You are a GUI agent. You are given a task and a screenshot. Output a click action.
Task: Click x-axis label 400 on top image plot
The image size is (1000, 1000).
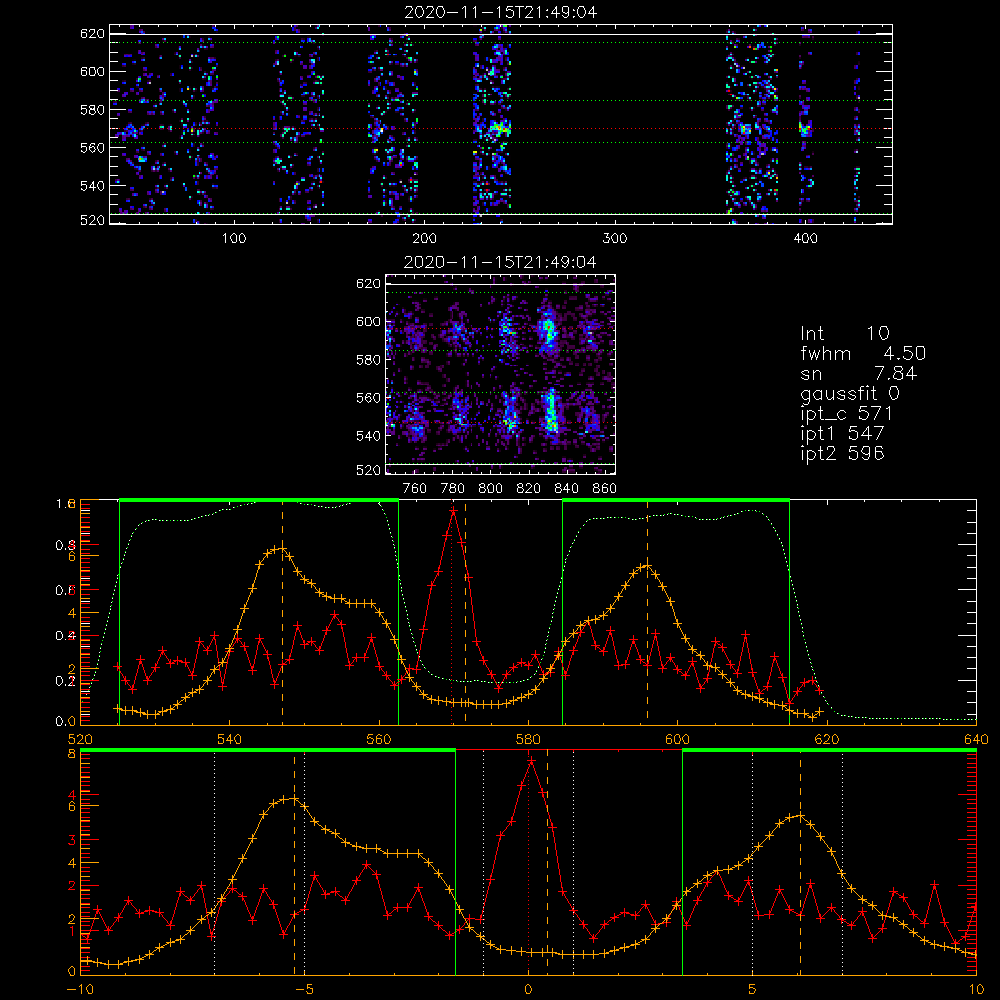805,239
